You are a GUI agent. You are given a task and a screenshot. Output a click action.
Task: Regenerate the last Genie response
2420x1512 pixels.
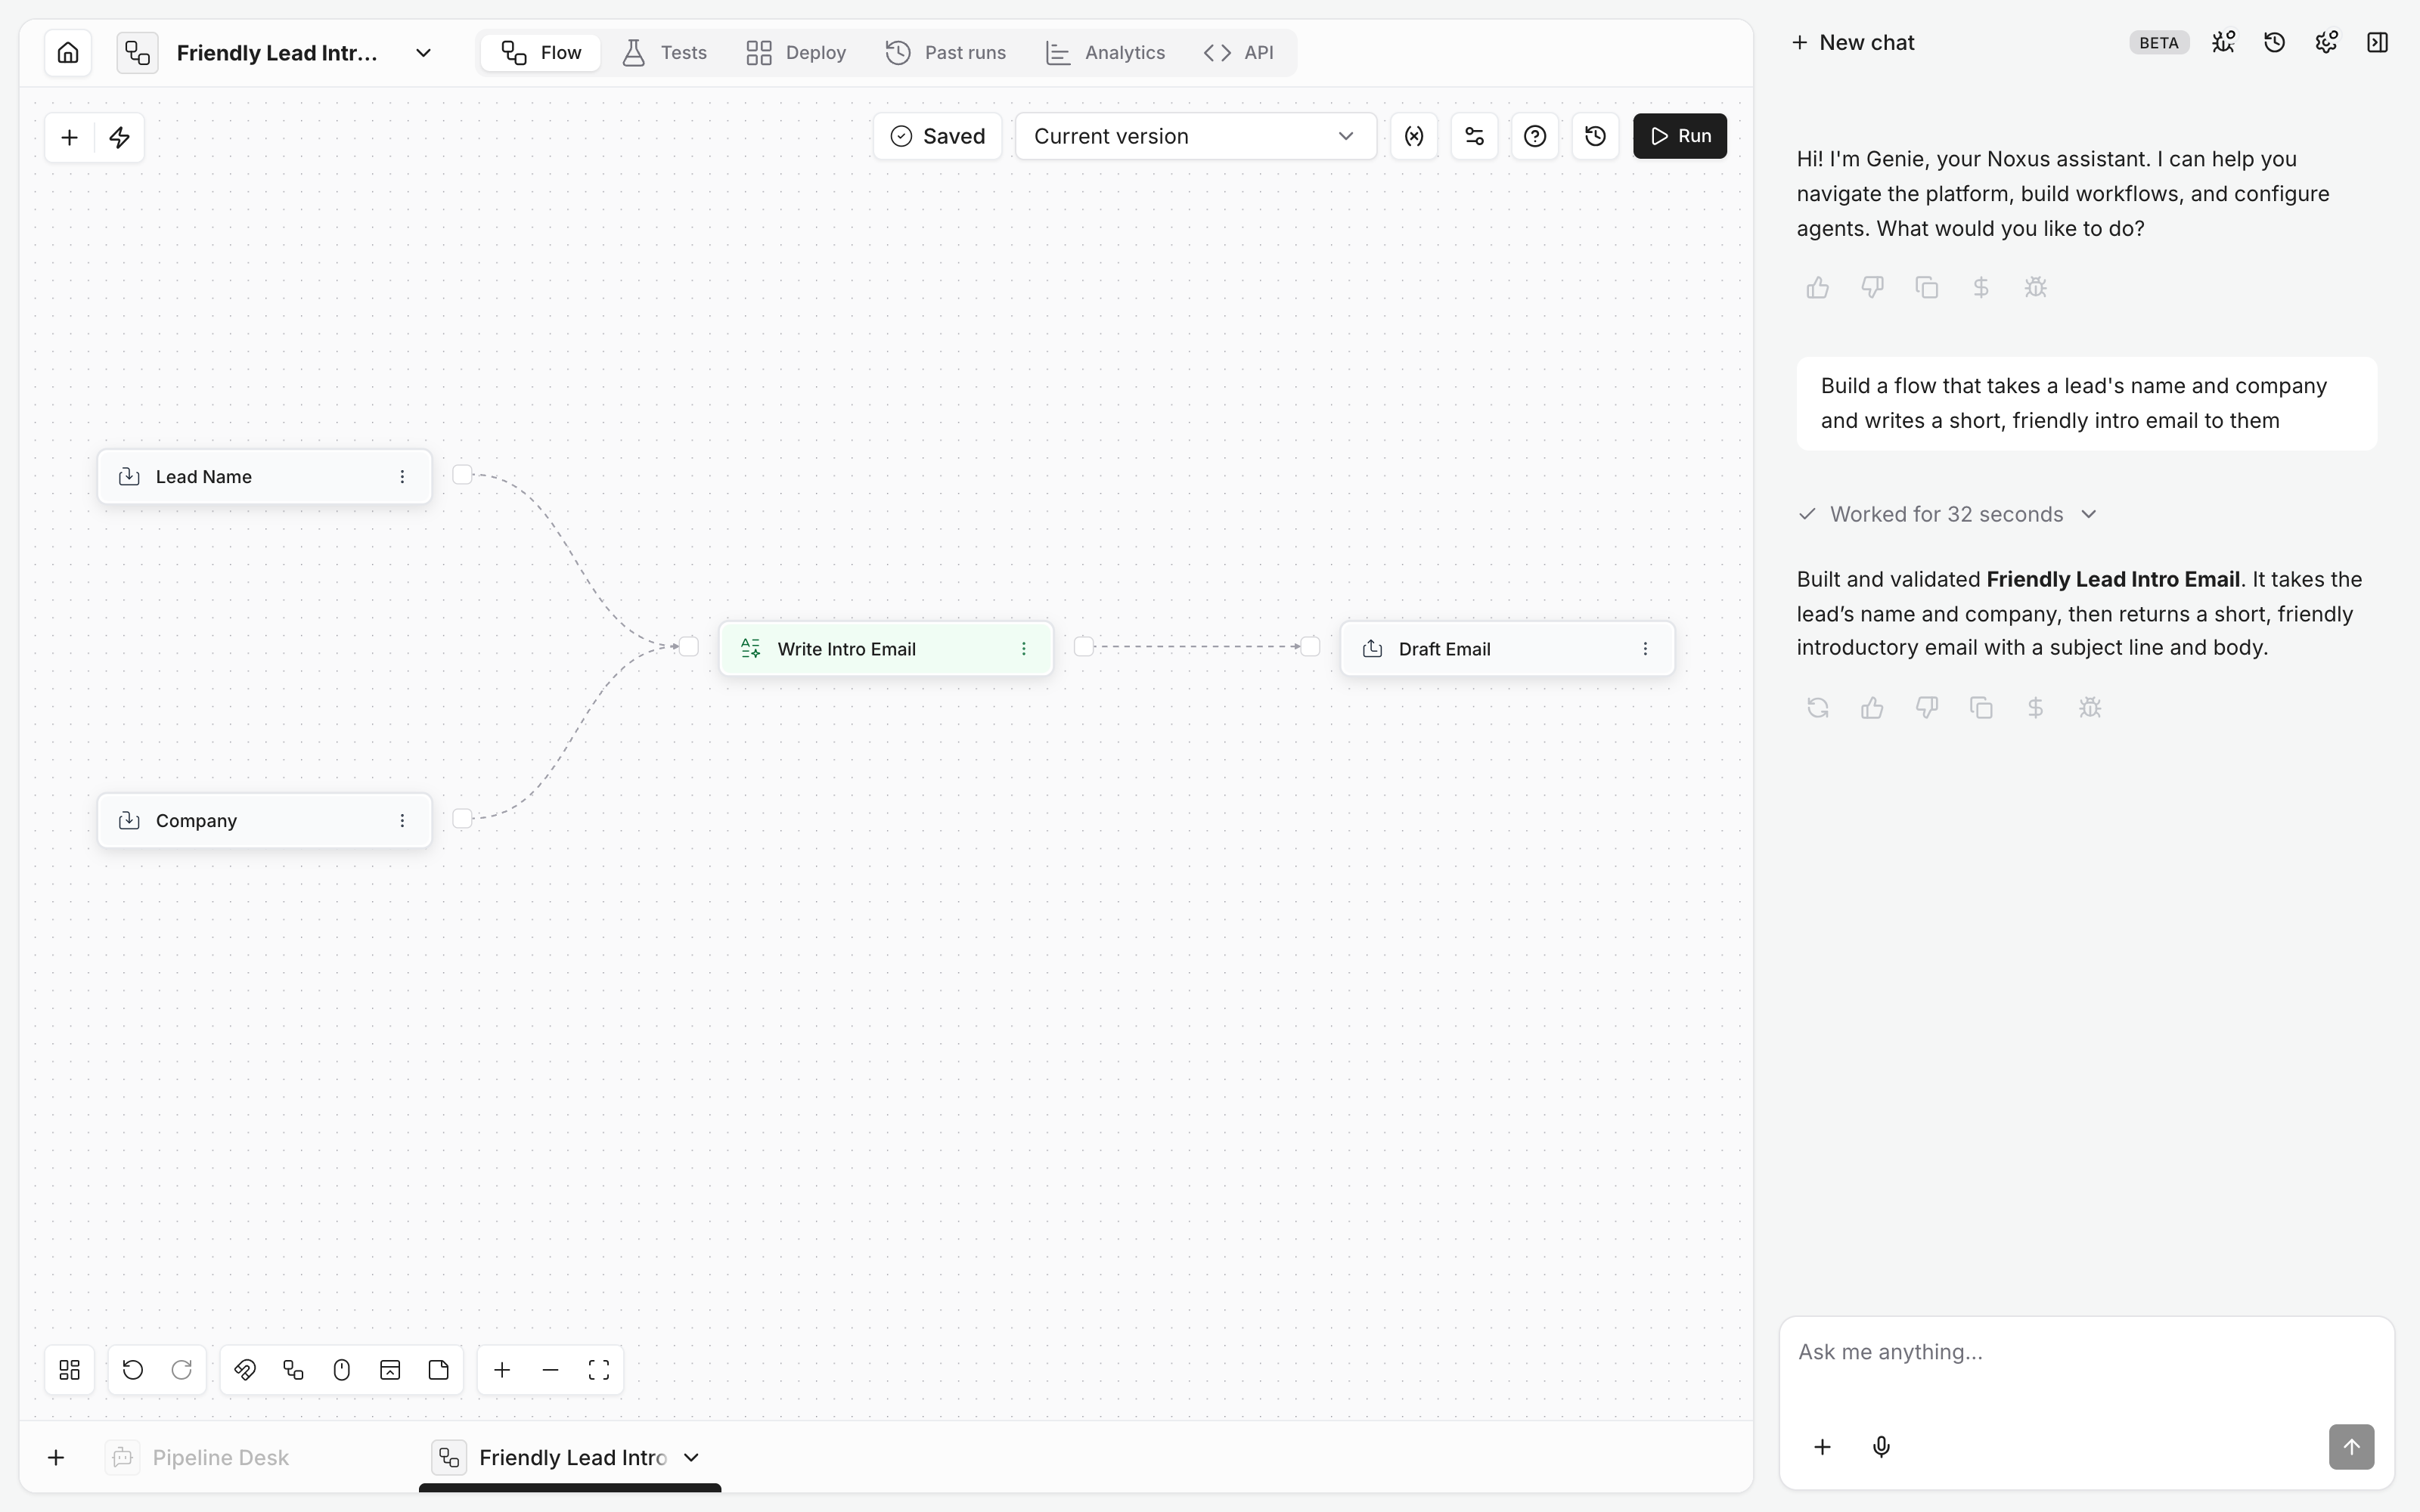click(1818, 708)
